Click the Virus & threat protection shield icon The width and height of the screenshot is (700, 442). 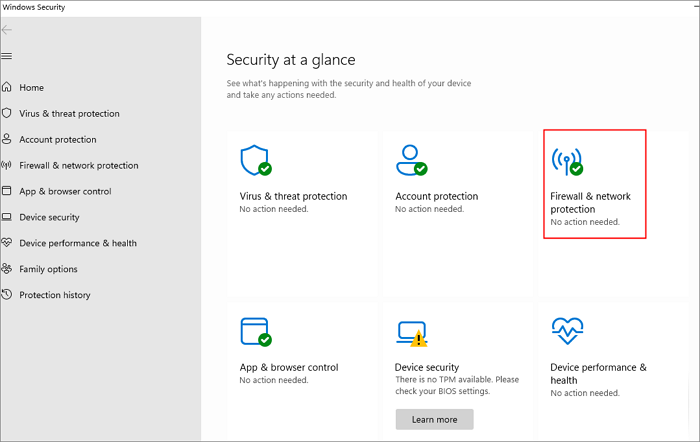(x=255, y=160)
